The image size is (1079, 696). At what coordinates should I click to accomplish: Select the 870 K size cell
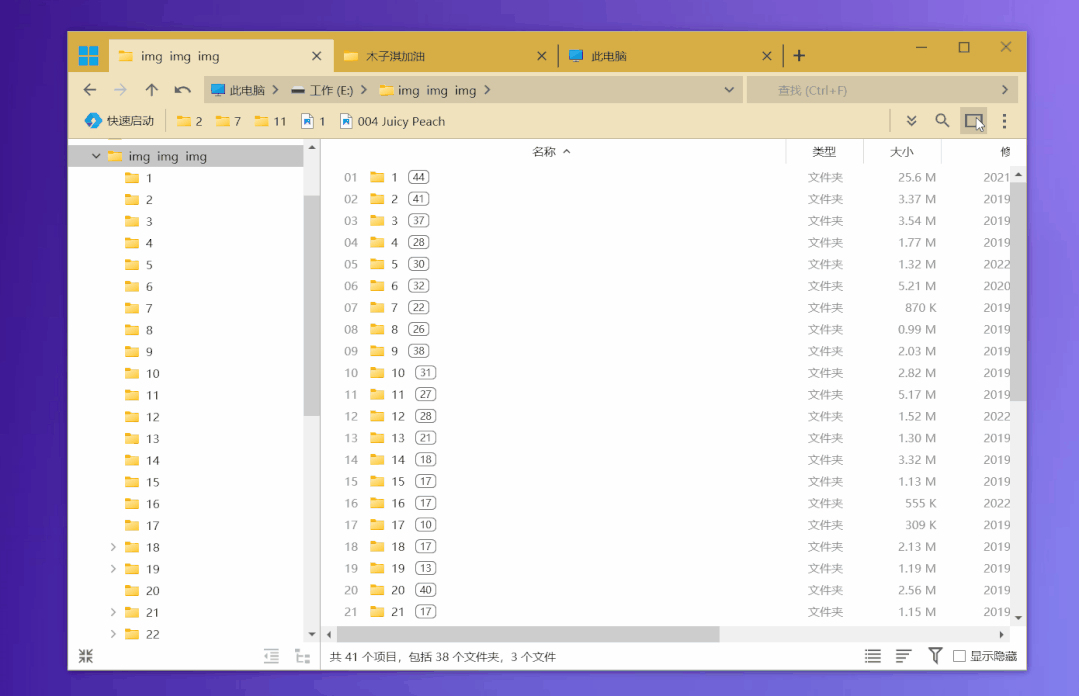coord(920,308)
